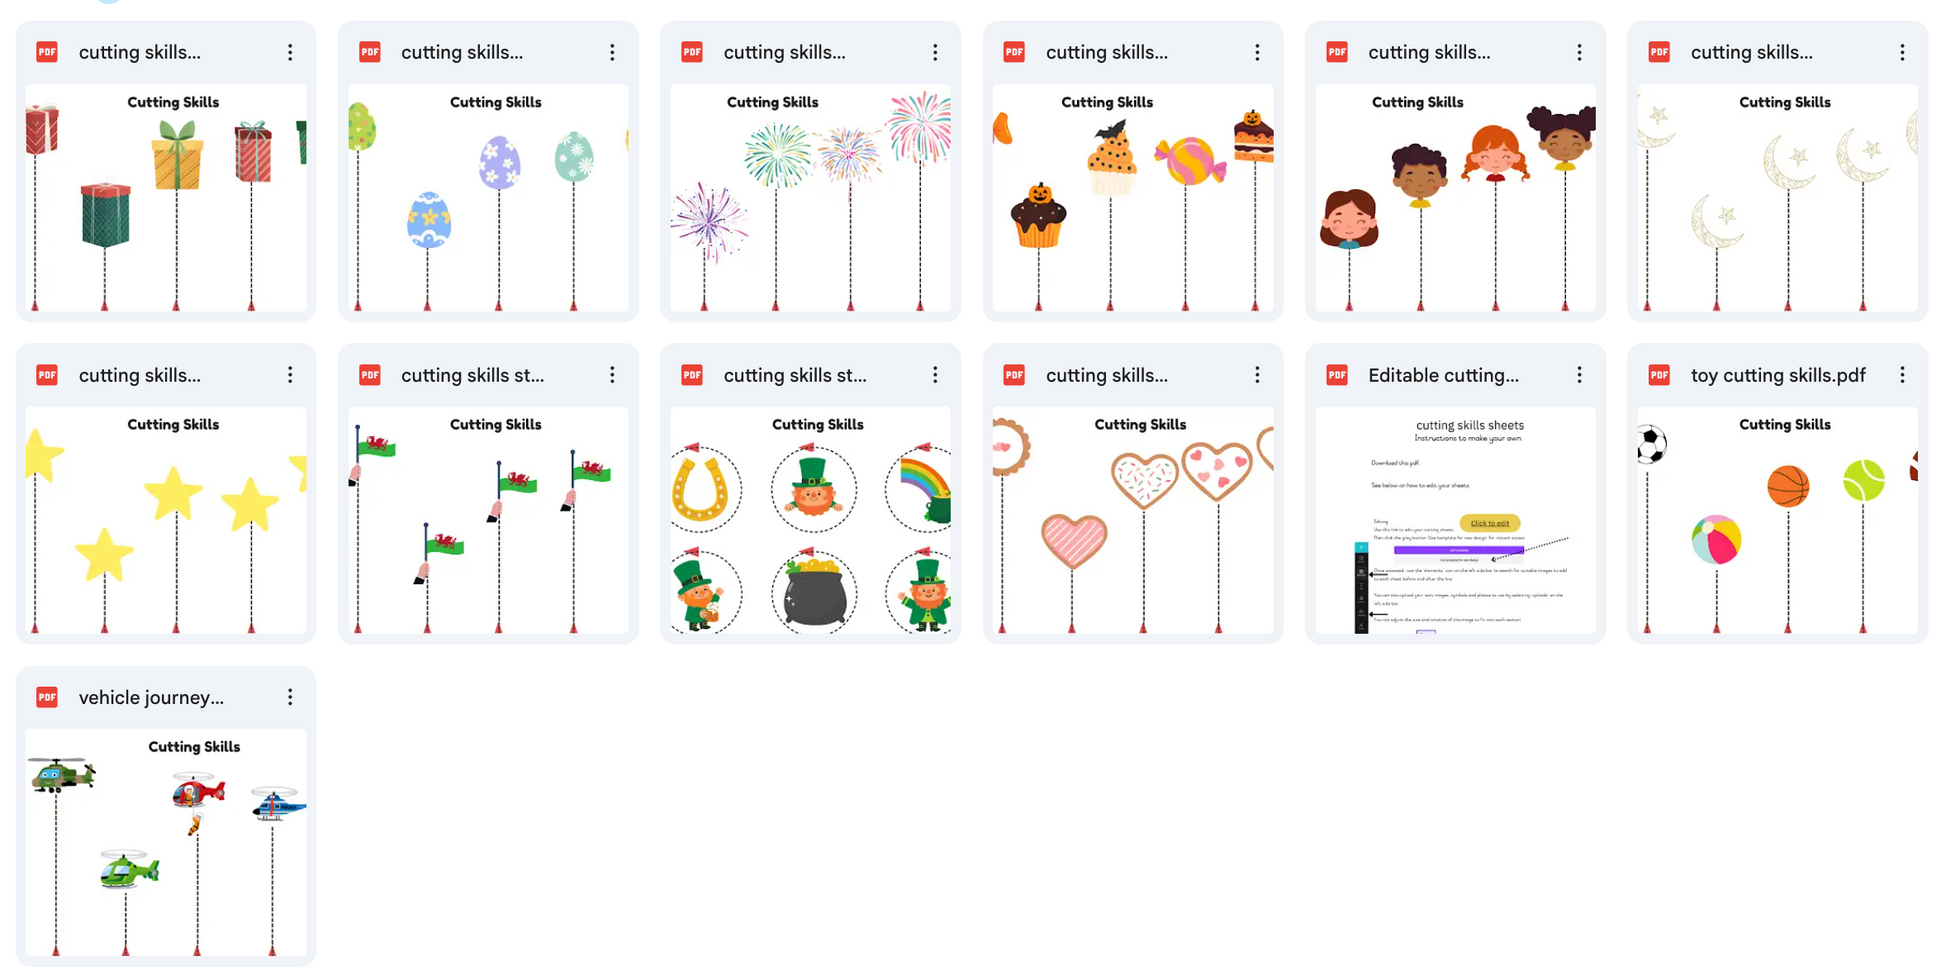The image size is (1946, 980).
Task: Click PDF icon of vehicle journey file
Action: click(47, 697)
